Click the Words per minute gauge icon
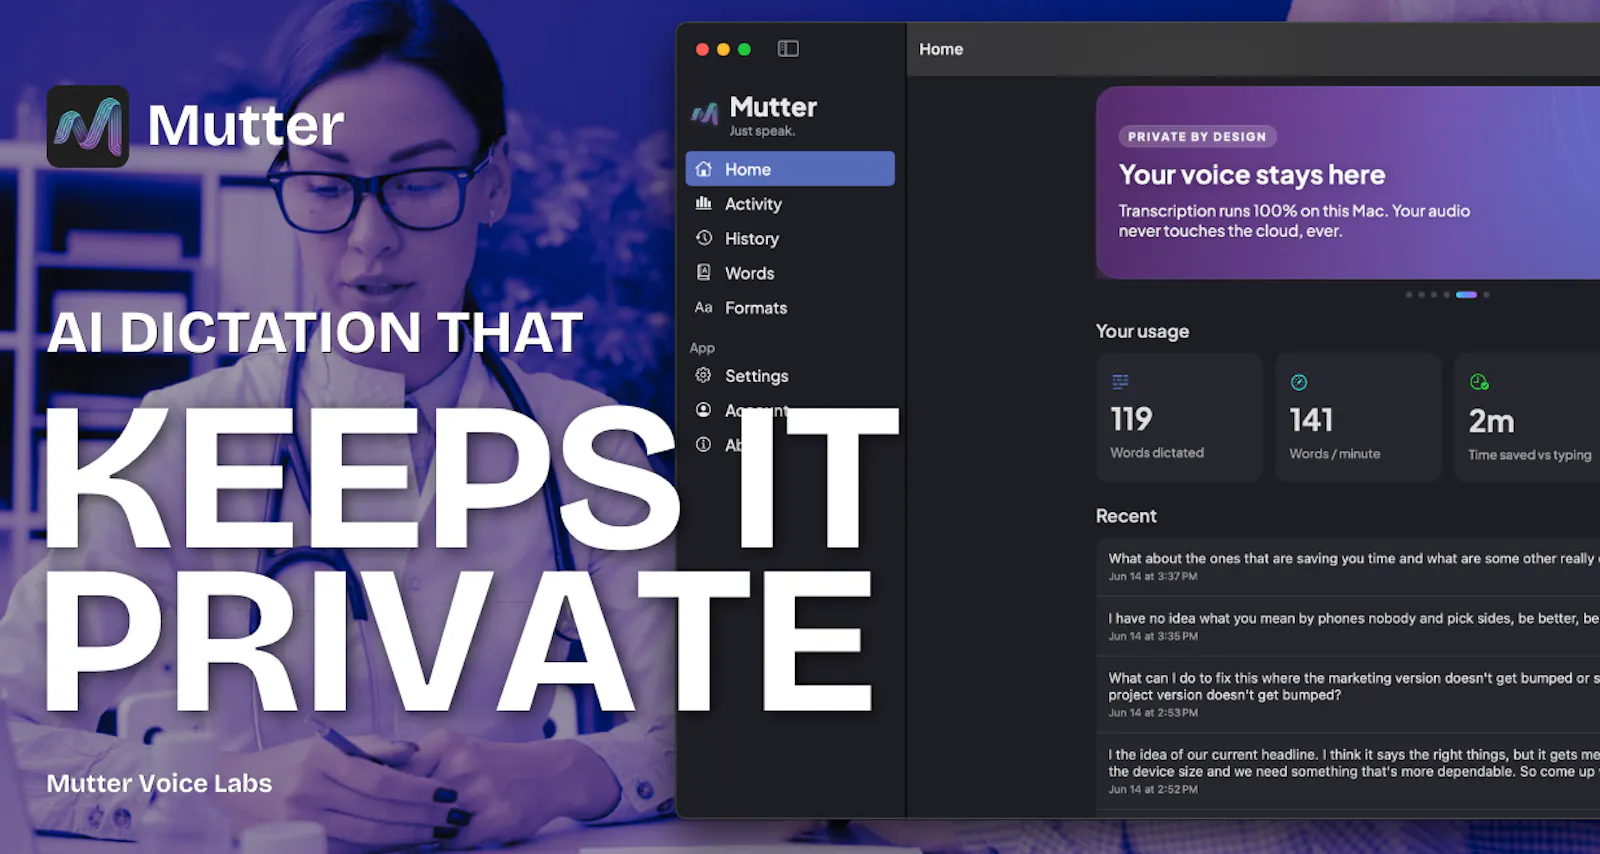 [1299, 382]
